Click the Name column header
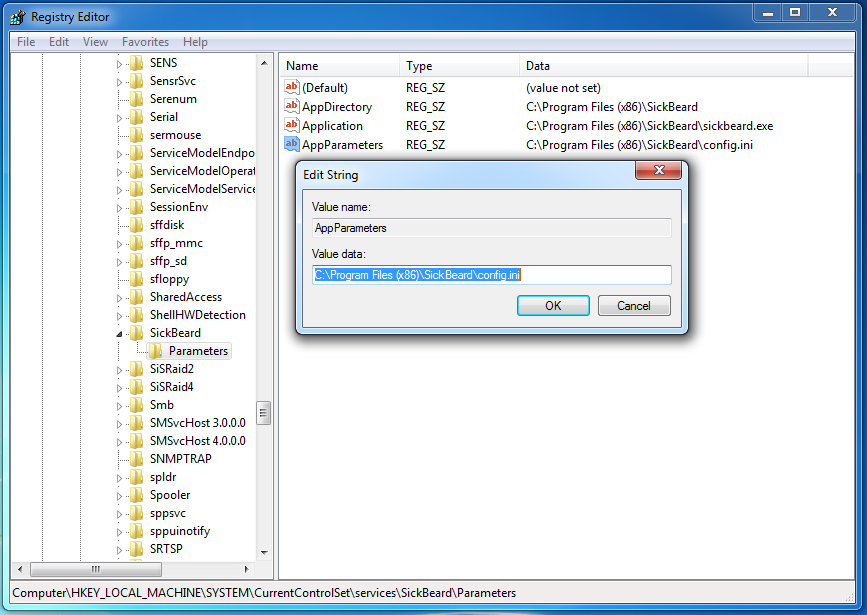Viewport: 867px width, 615px height. (x=339, y=66)
